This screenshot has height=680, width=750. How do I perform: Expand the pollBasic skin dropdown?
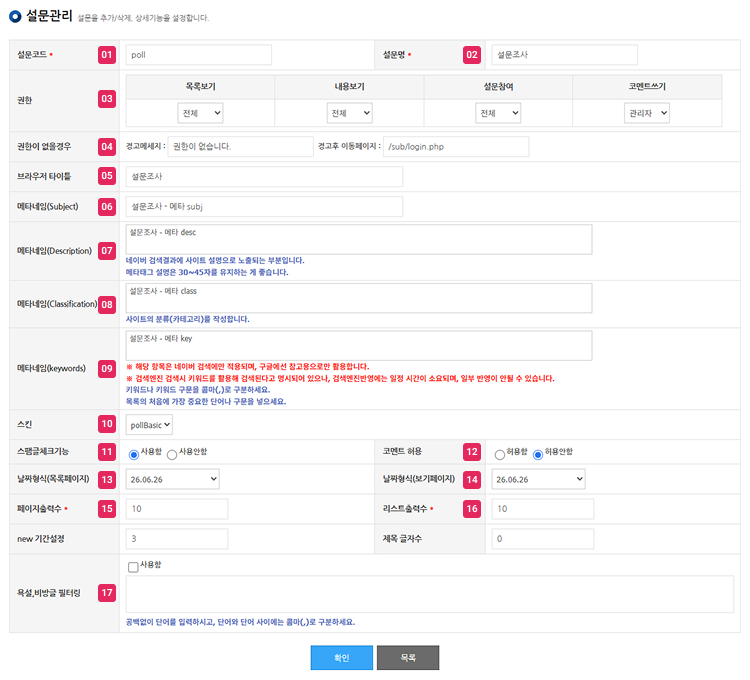coord(149,425)
